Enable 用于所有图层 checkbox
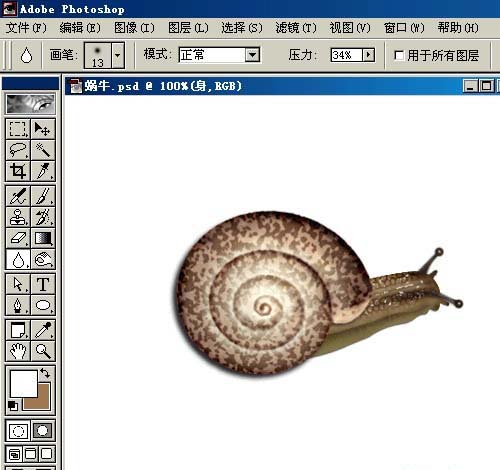500x470 pixels. 398,55
